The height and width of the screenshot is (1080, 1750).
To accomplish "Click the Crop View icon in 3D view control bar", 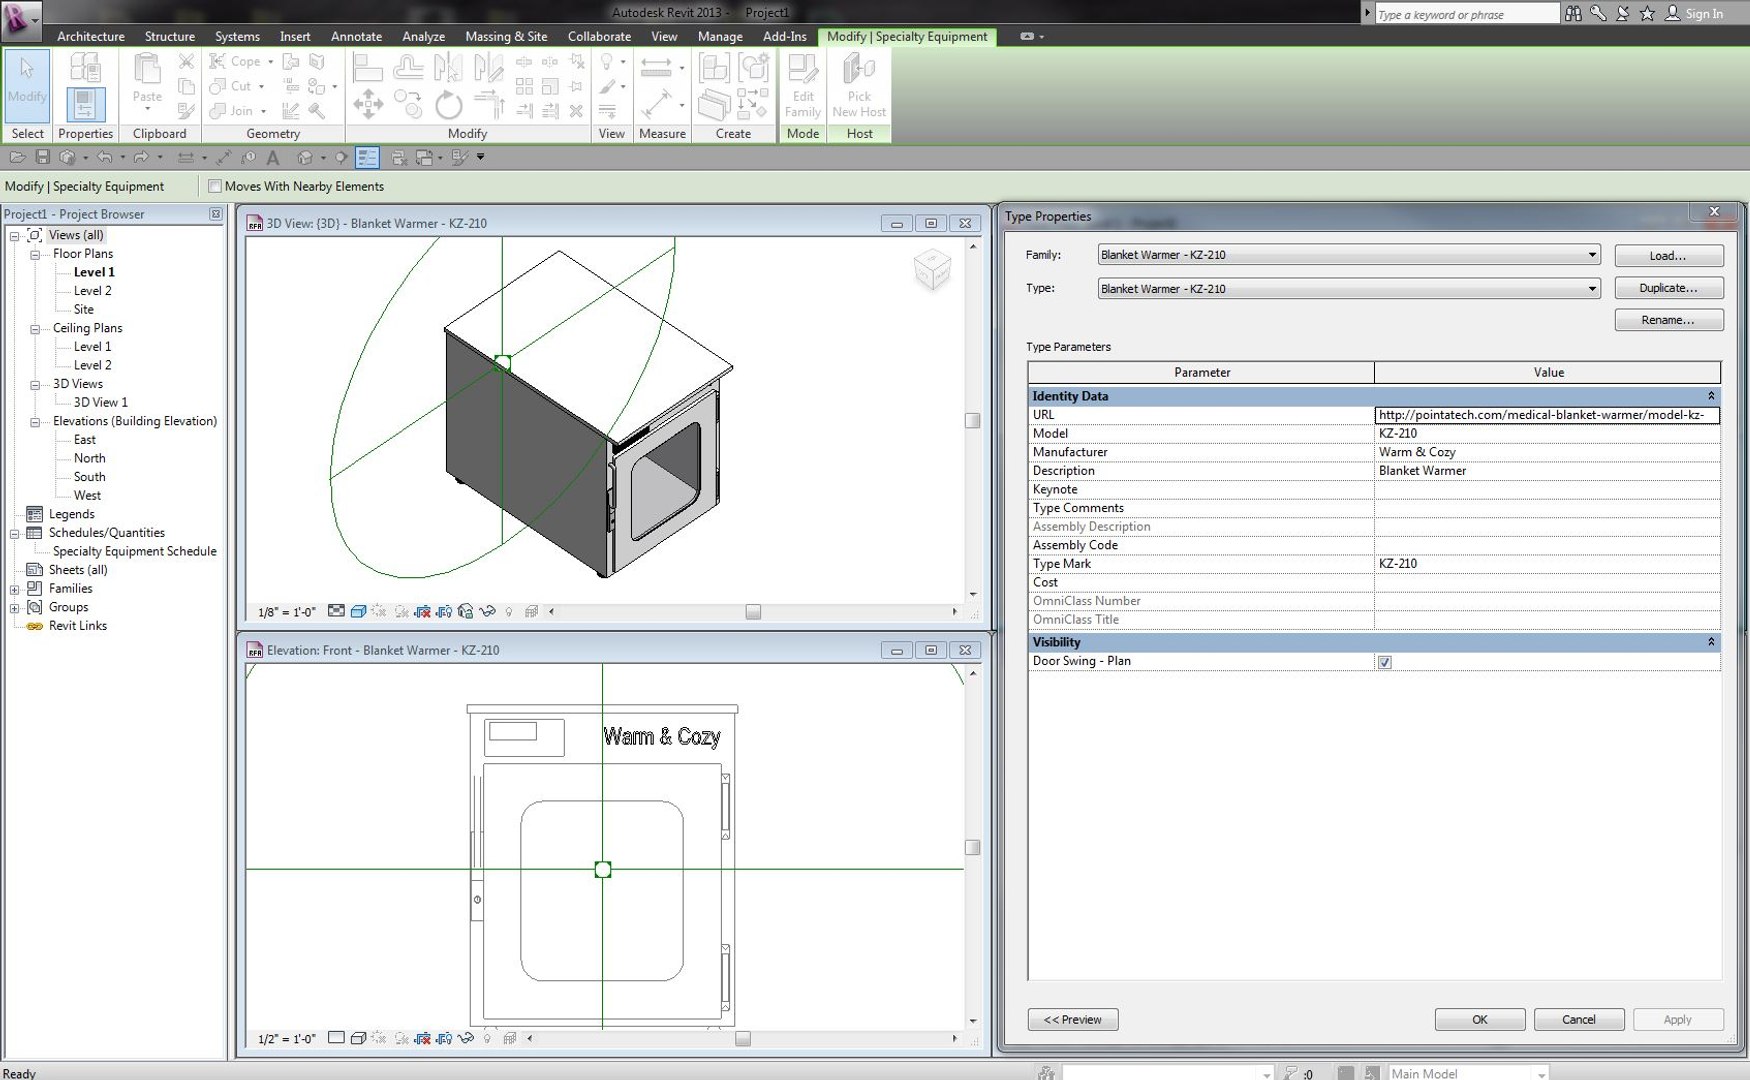I will click(x=422, y=611).
